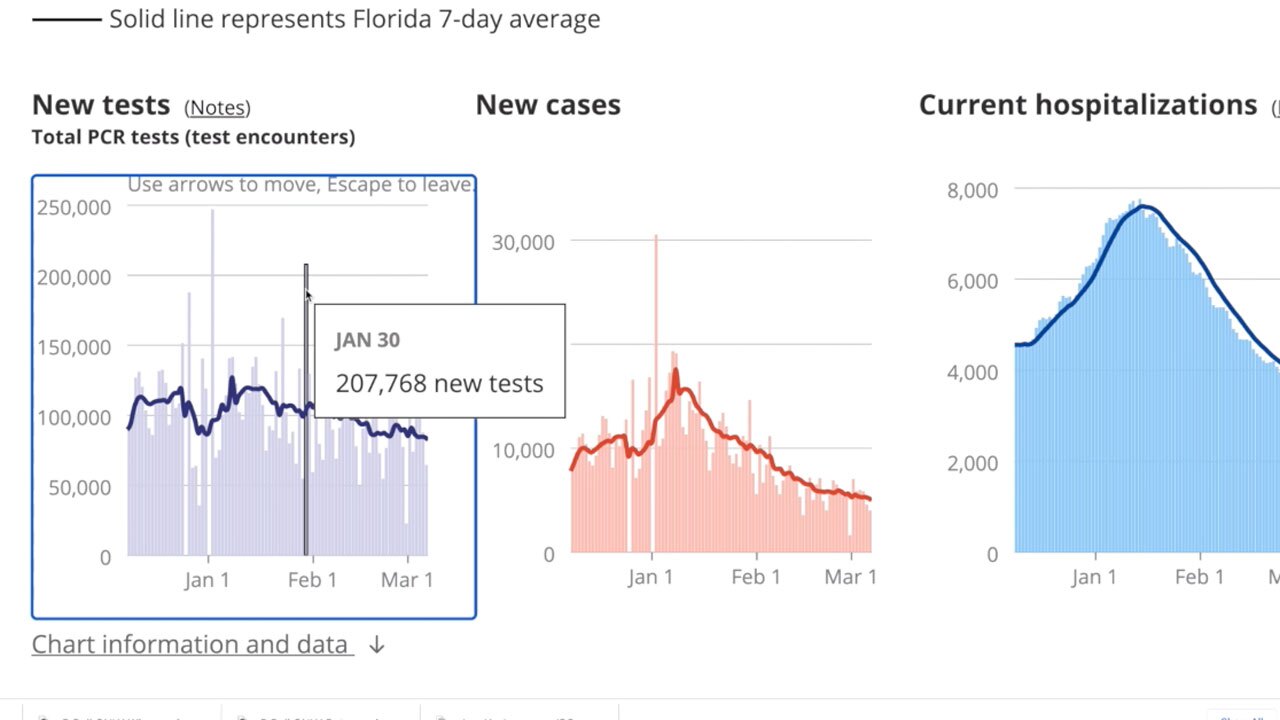This screenshot has width=1280, height=720.
Task: Expand the Chart information and data section
Action: (x=190, y=644)
